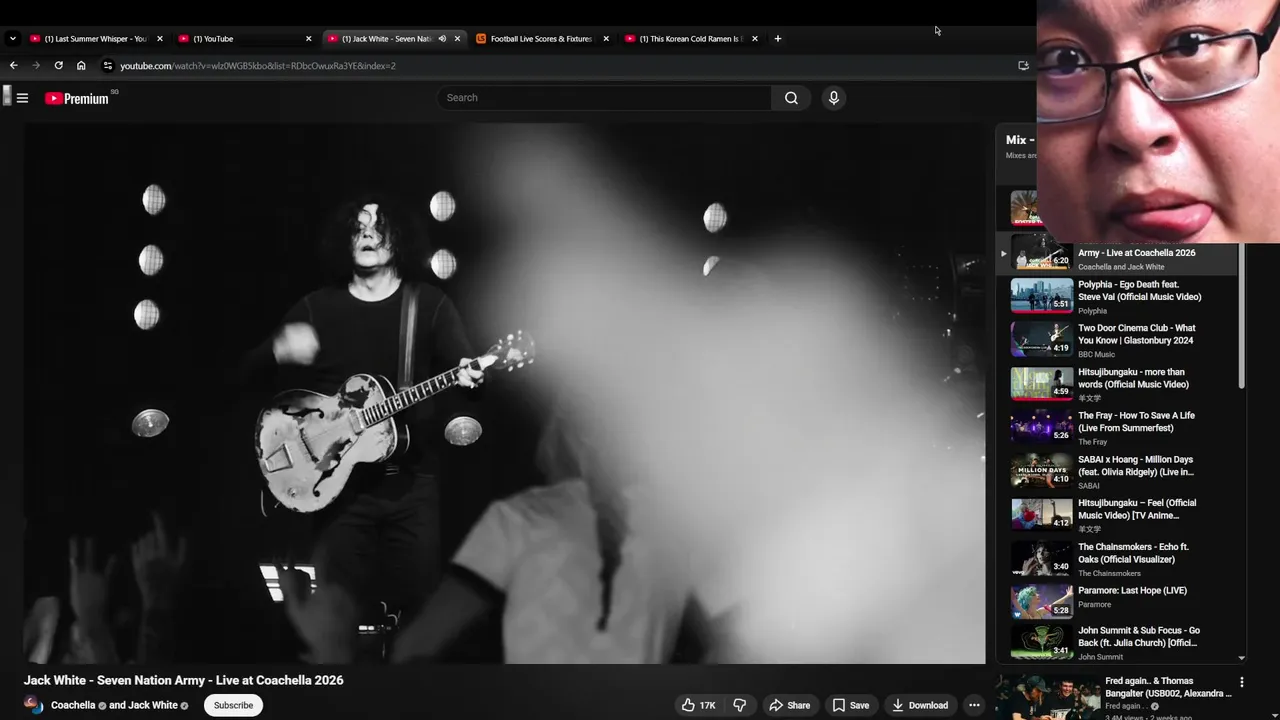Play The Chainsmokers - Echo ft. Oaks

[x=1133, y=553]
